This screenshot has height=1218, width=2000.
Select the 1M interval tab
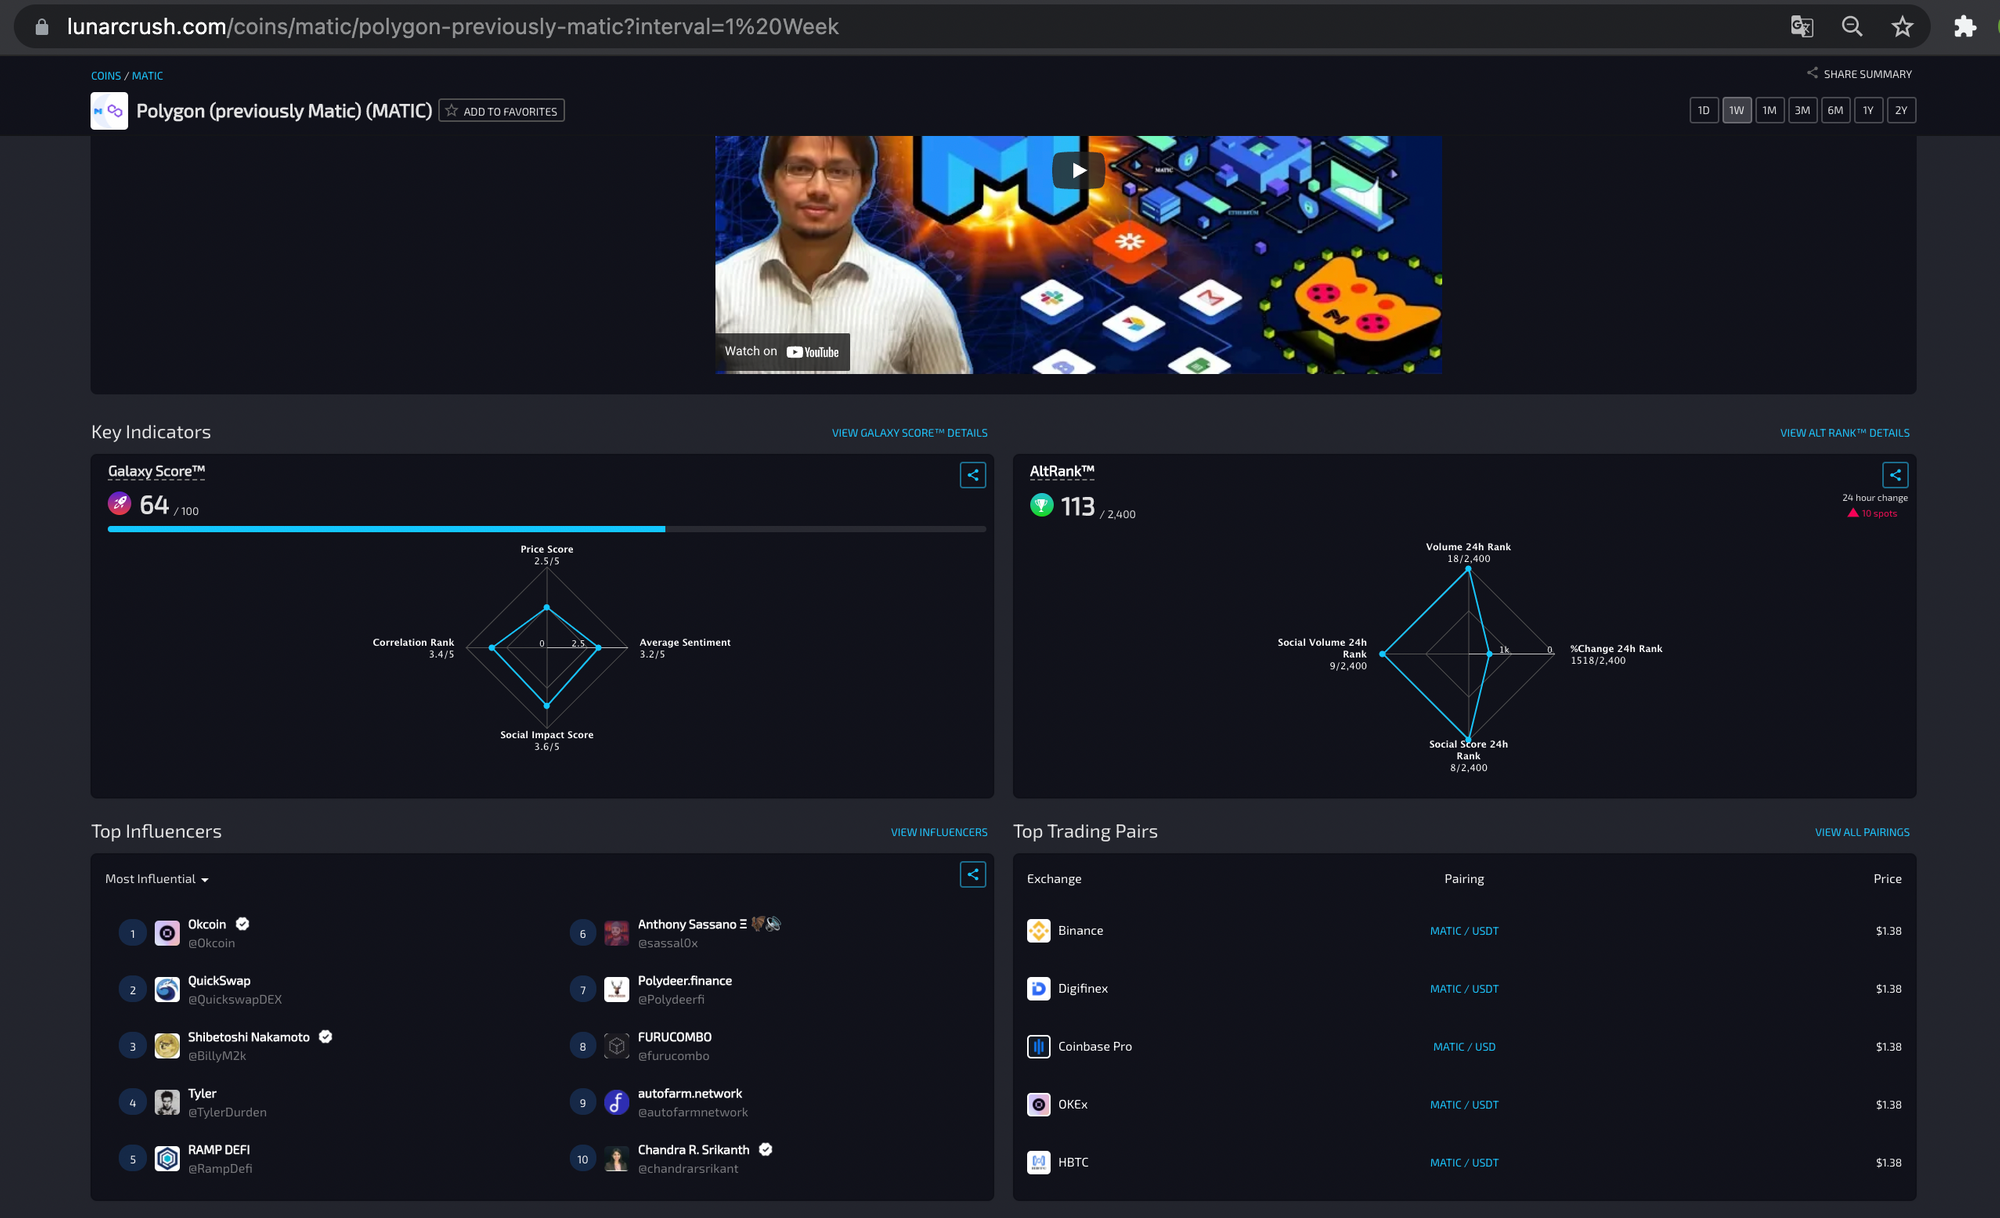1770,110
